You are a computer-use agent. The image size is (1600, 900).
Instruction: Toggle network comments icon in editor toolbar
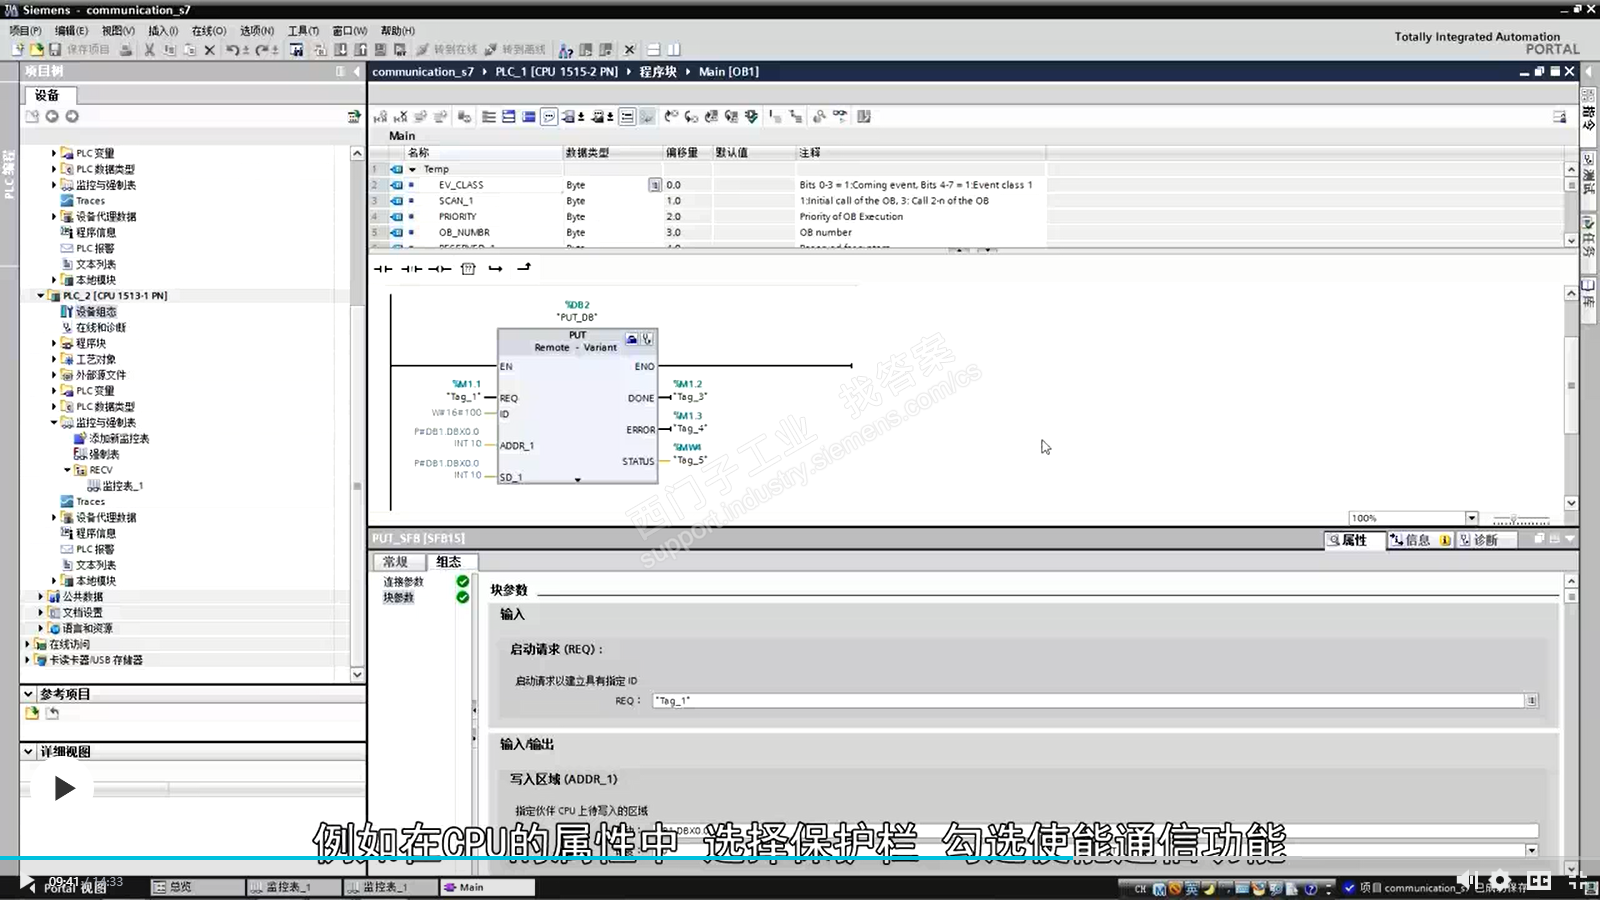point(549,116)
